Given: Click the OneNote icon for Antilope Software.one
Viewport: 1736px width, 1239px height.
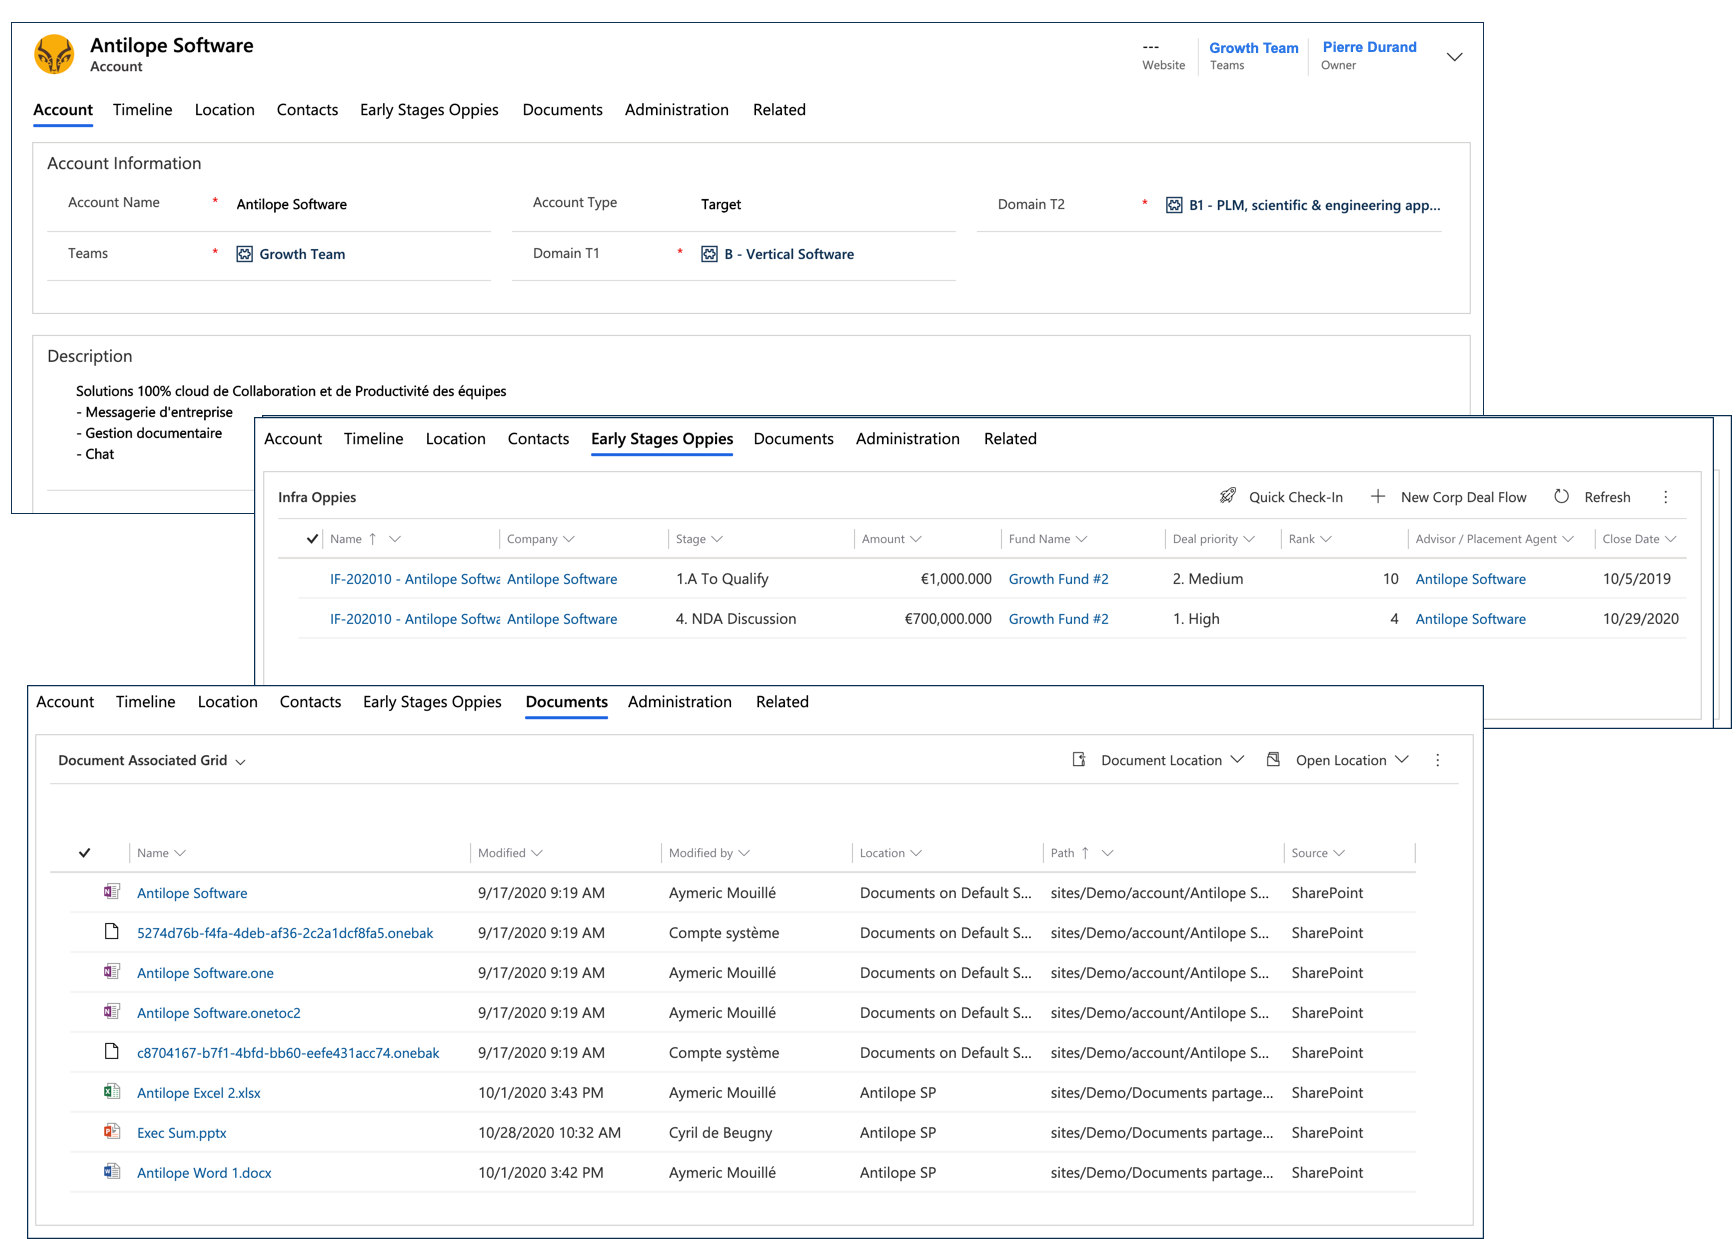Looking at the screenshot, I should (x=112, y=971).
